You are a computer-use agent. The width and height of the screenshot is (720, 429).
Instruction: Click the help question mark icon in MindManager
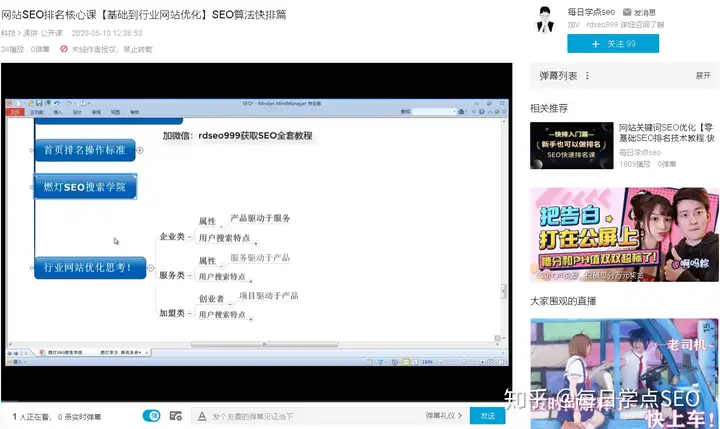[x=482, y=112]
